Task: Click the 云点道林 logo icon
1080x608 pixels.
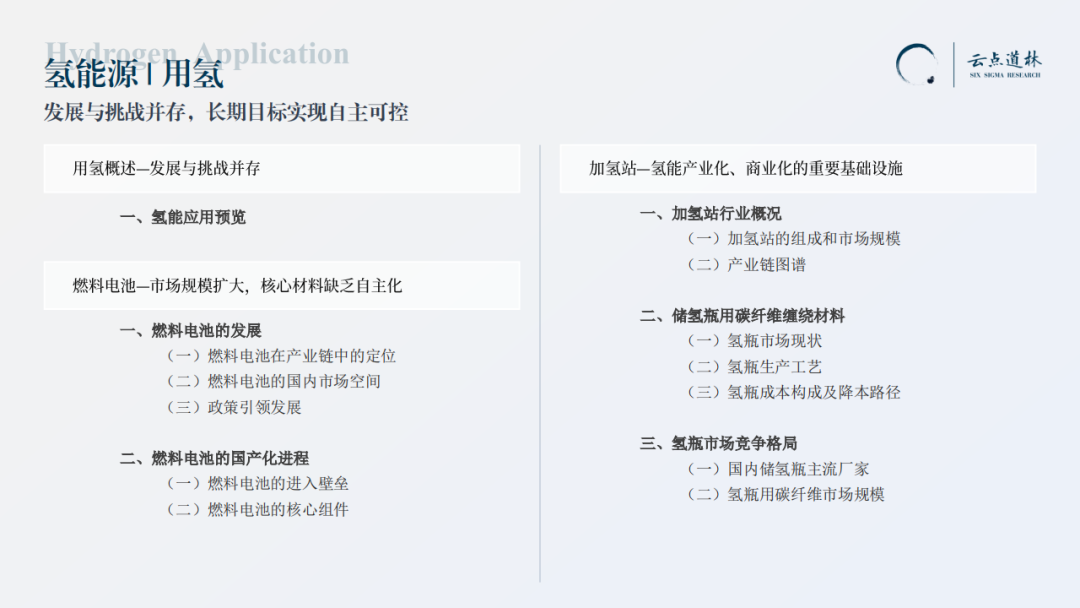Action: [916, 64]
